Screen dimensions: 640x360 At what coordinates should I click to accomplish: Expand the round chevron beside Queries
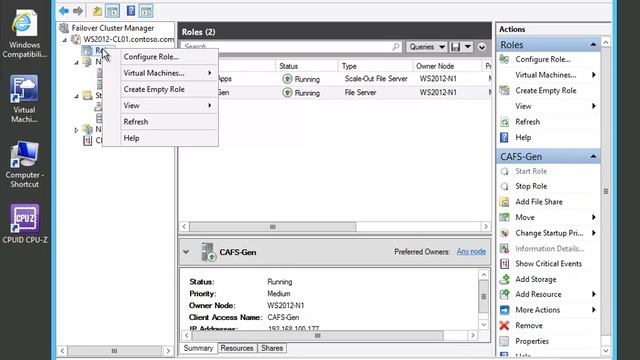click(x=482, y=47)
